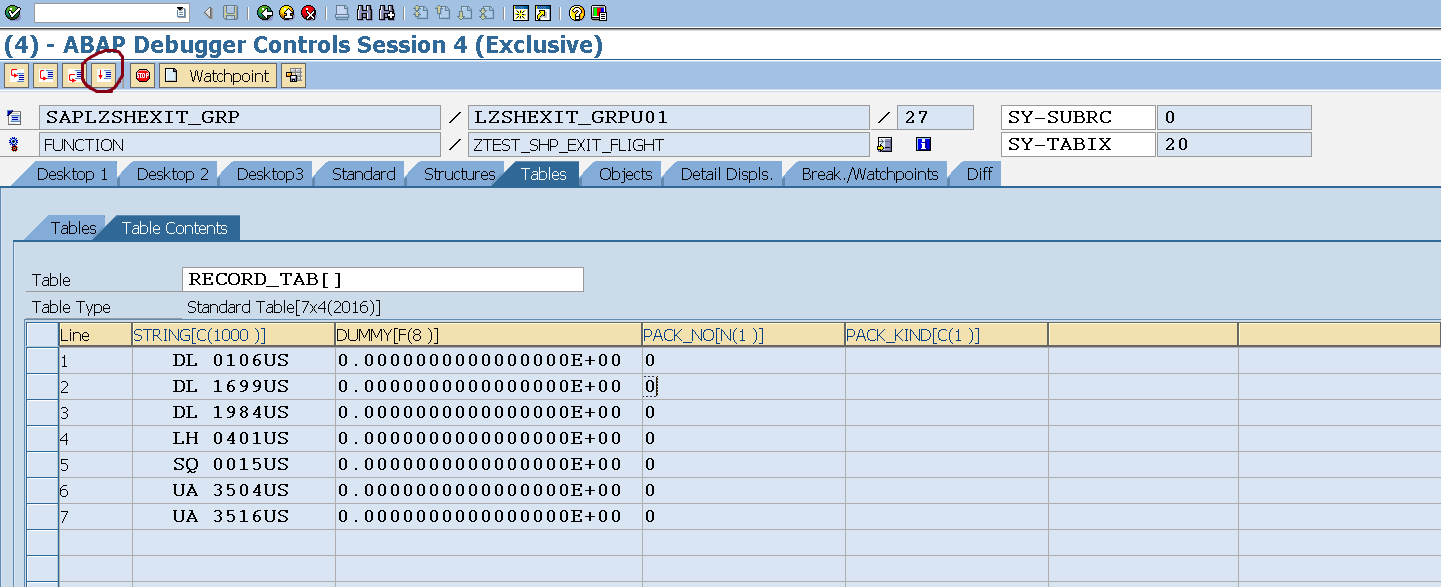Image resolution: width=1441 pixels, height=587 pixels.
Task: Click the red STOP breakpoint icon
Action: click(x=142, y=75)
